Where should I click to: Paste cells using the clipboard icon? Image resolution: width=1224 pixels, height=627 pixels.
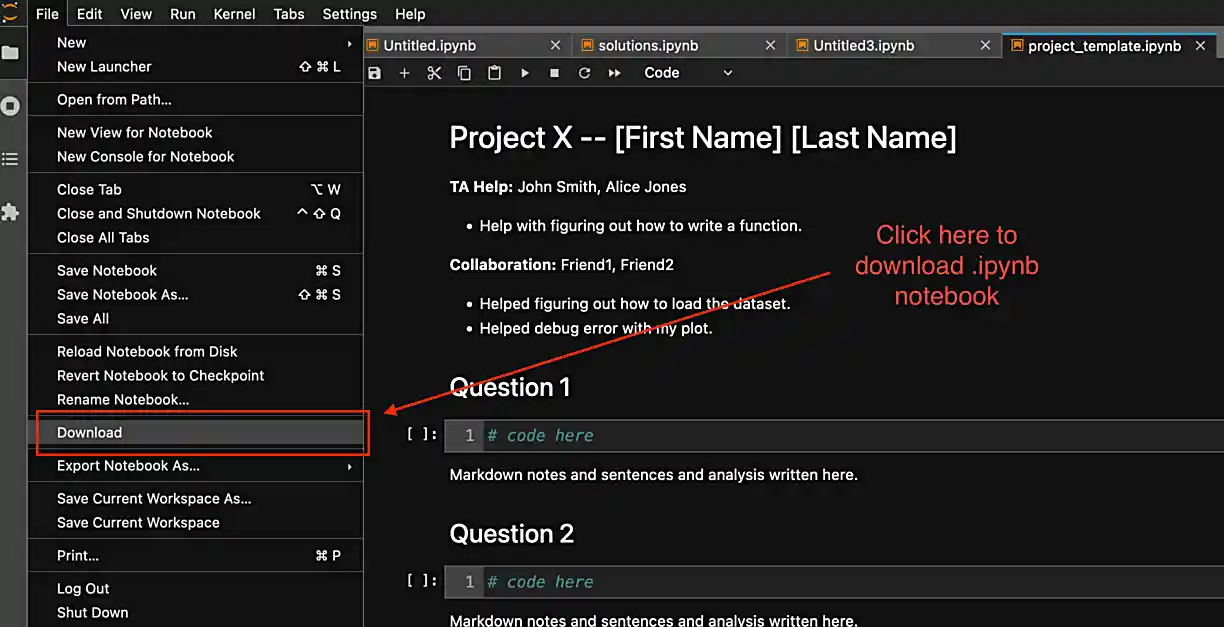tap(494, 73)
